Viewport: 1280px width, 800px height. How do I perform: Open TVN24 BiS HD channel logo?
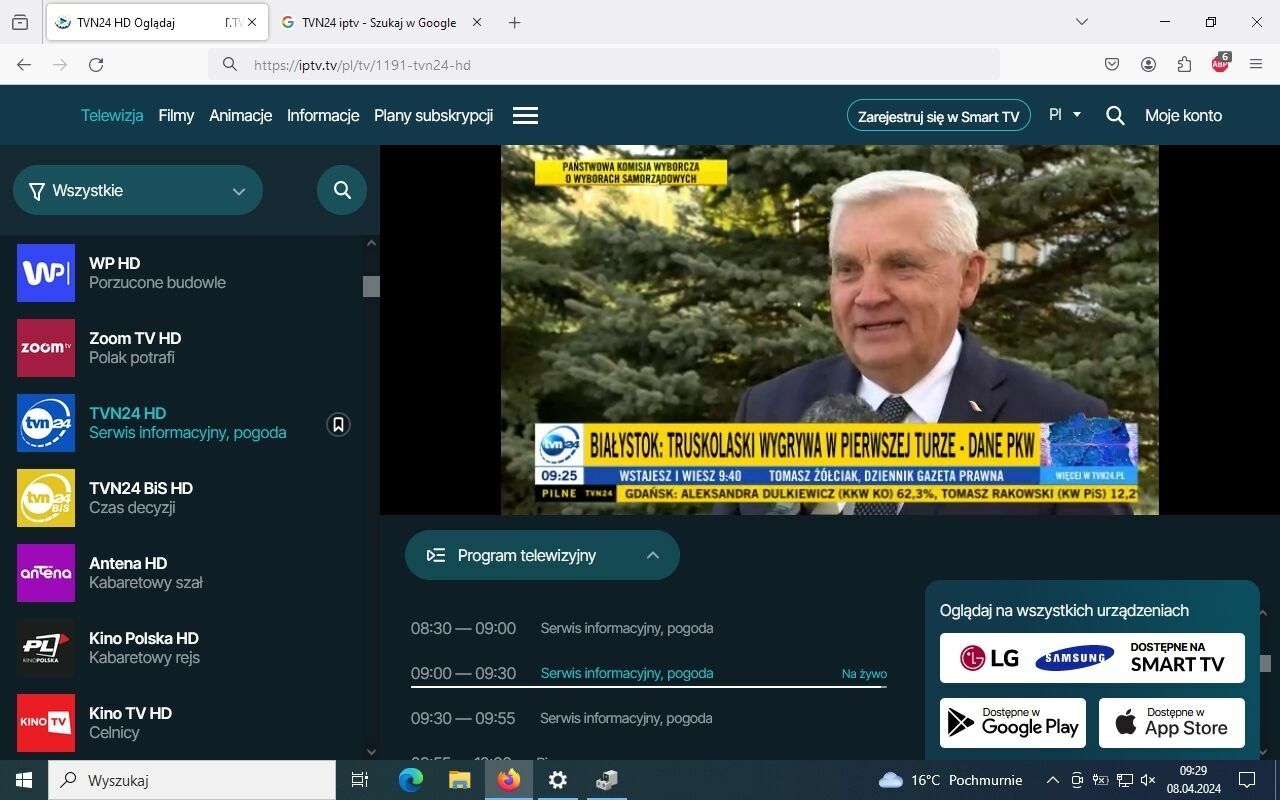46,498
